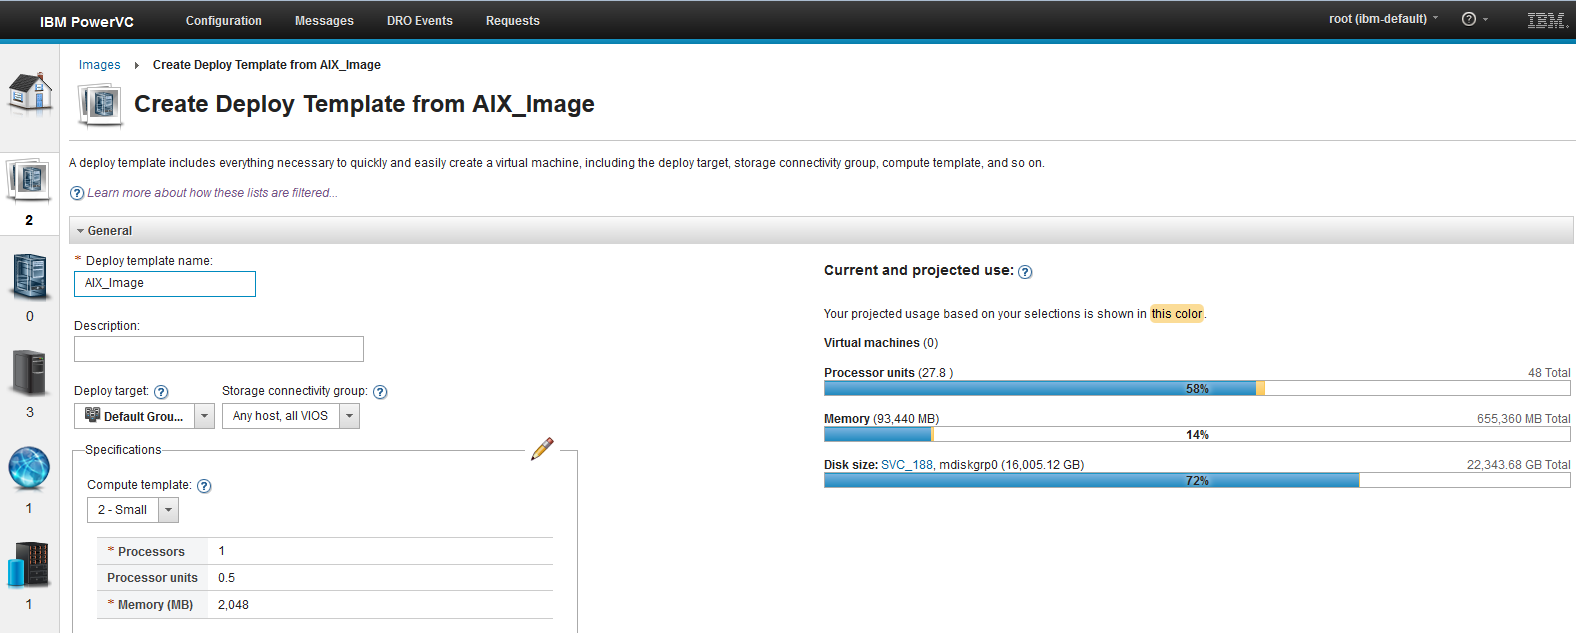This screenshot has width=1576, height=633.
Task: Click the Disk size usage progress bar
Action: [1197, 481]
